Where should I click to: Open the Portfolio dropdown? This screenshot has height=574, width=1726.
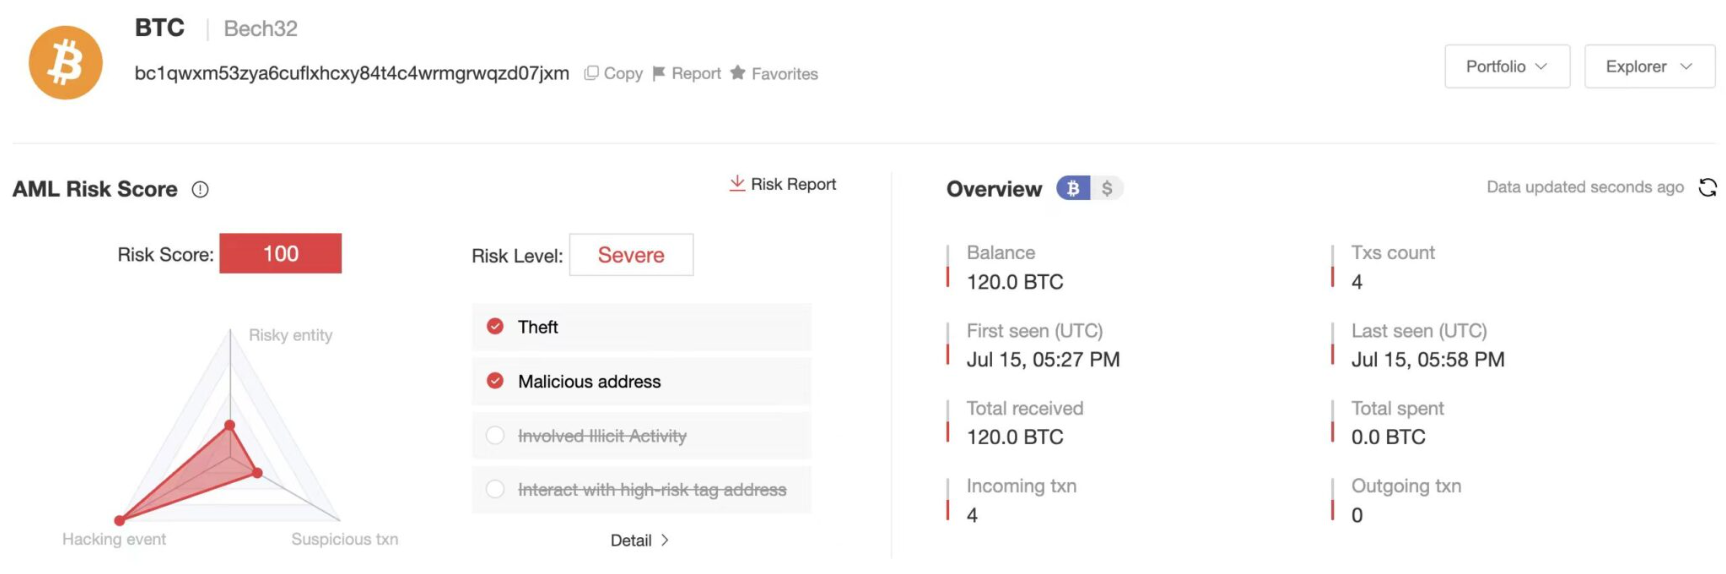[1506, 66]
